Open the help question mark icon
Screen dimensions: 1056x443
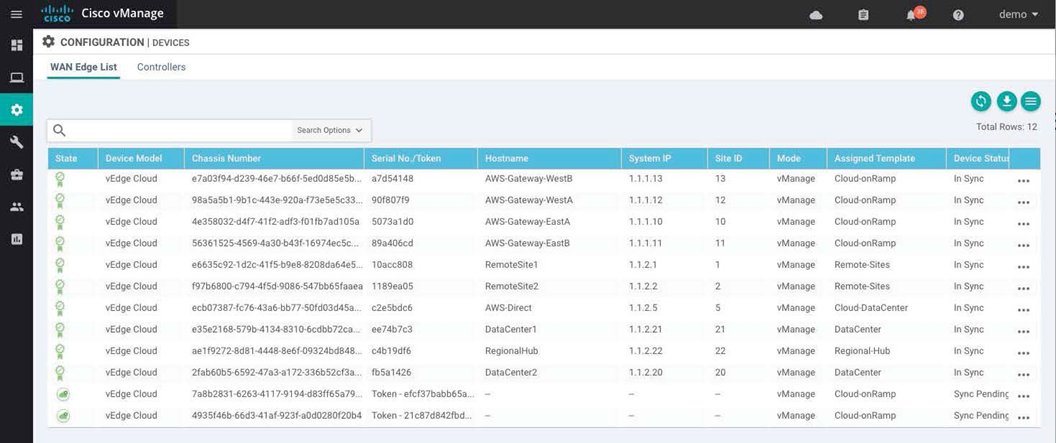click(x=958, y=15)
